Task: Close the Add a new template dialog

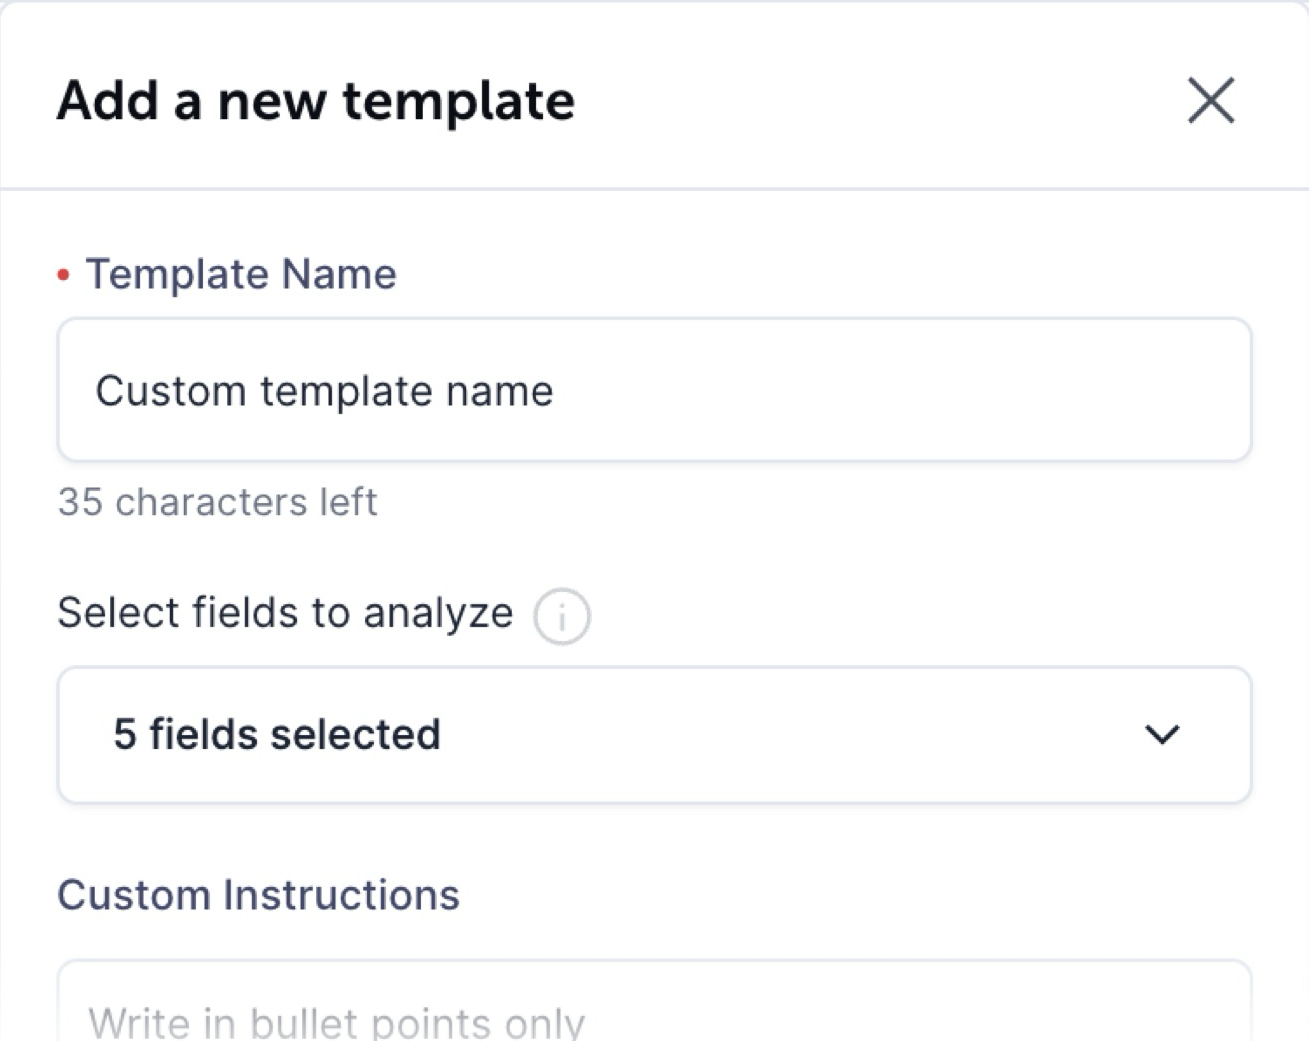Action: click(x=1211, y=100)
